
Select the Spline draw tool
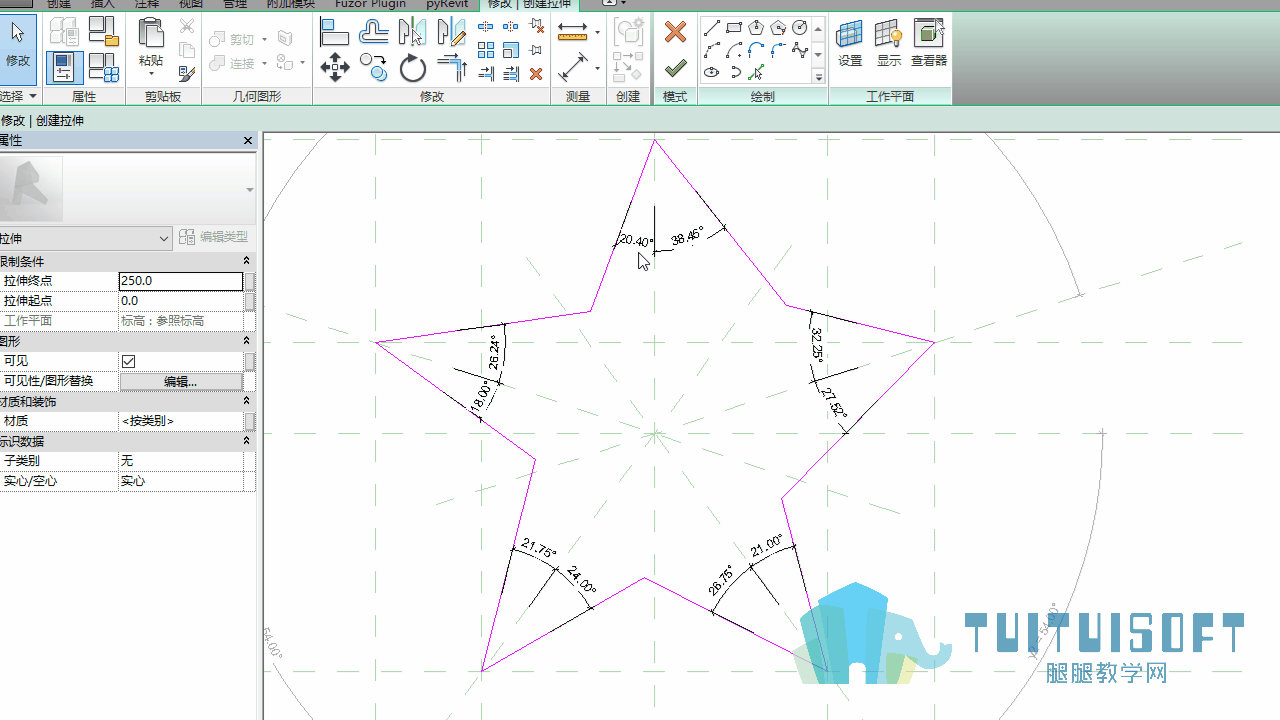click(x=800, y=50)
